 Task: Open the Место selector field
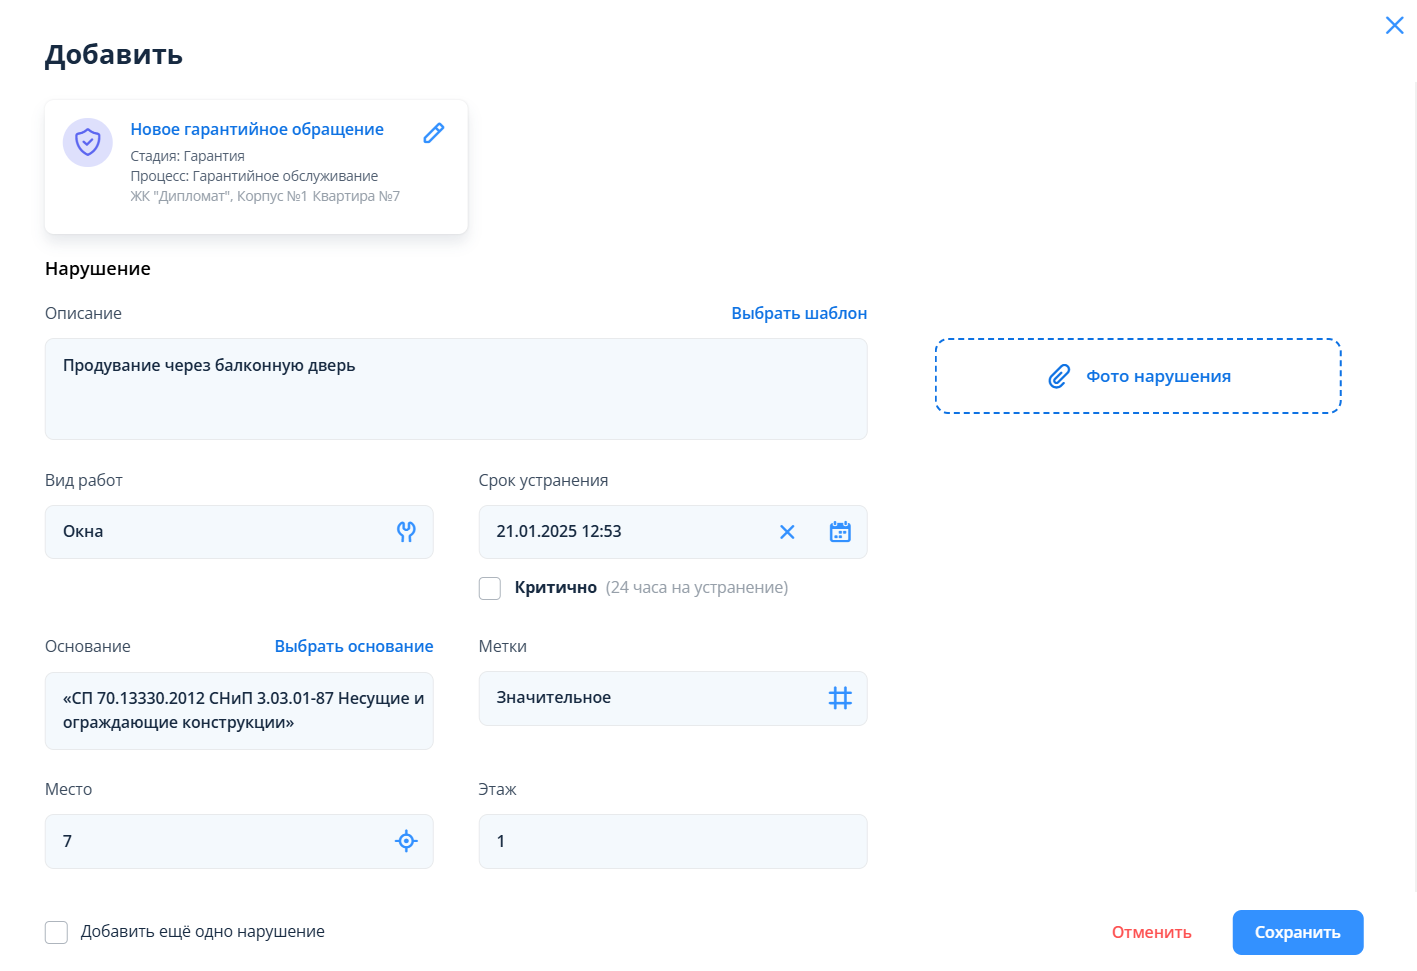pos(220,841)
